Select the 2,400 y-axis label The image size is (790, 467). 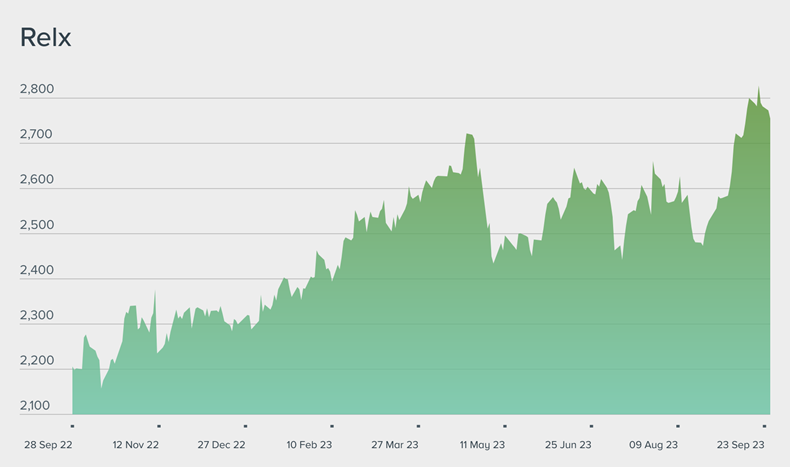(37, 270)
